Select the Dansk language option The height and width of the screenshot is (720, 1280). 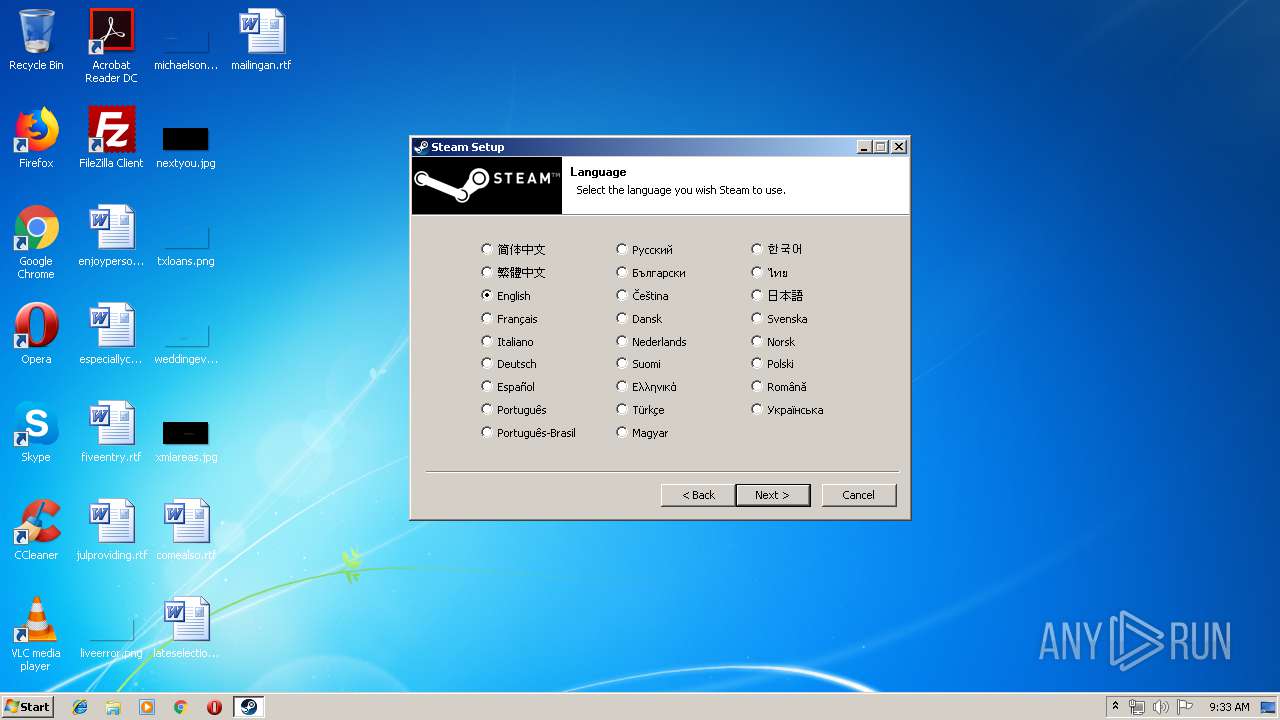click(639, 319)
